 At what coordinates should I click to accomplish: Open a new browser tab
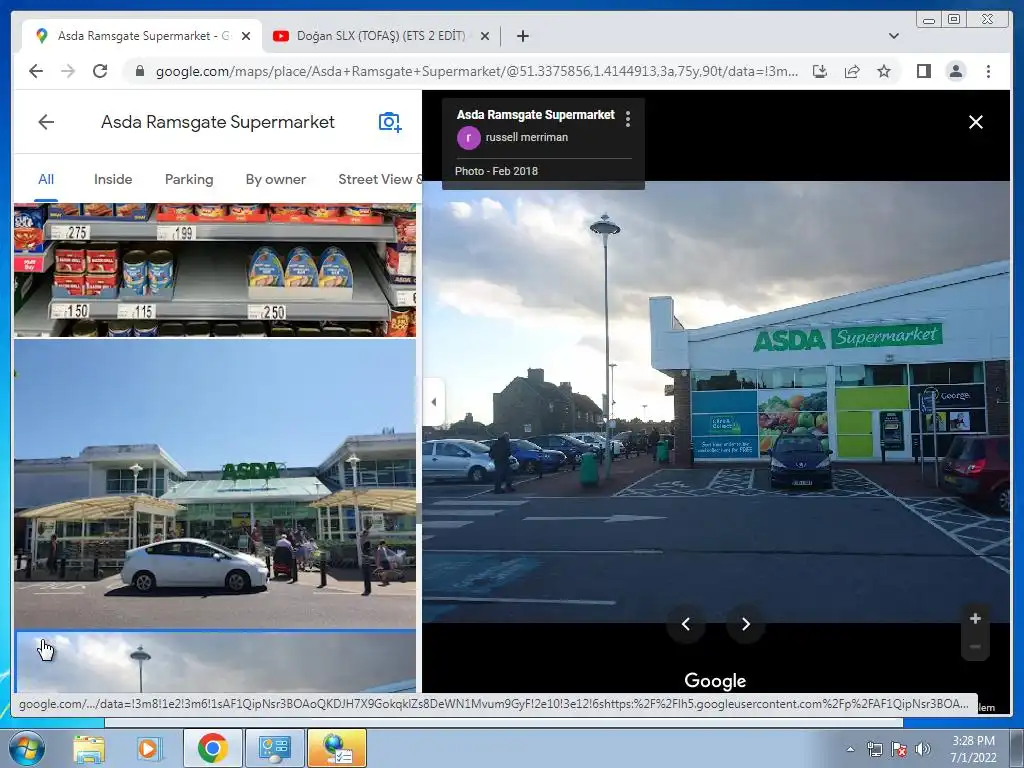[522, 36]
